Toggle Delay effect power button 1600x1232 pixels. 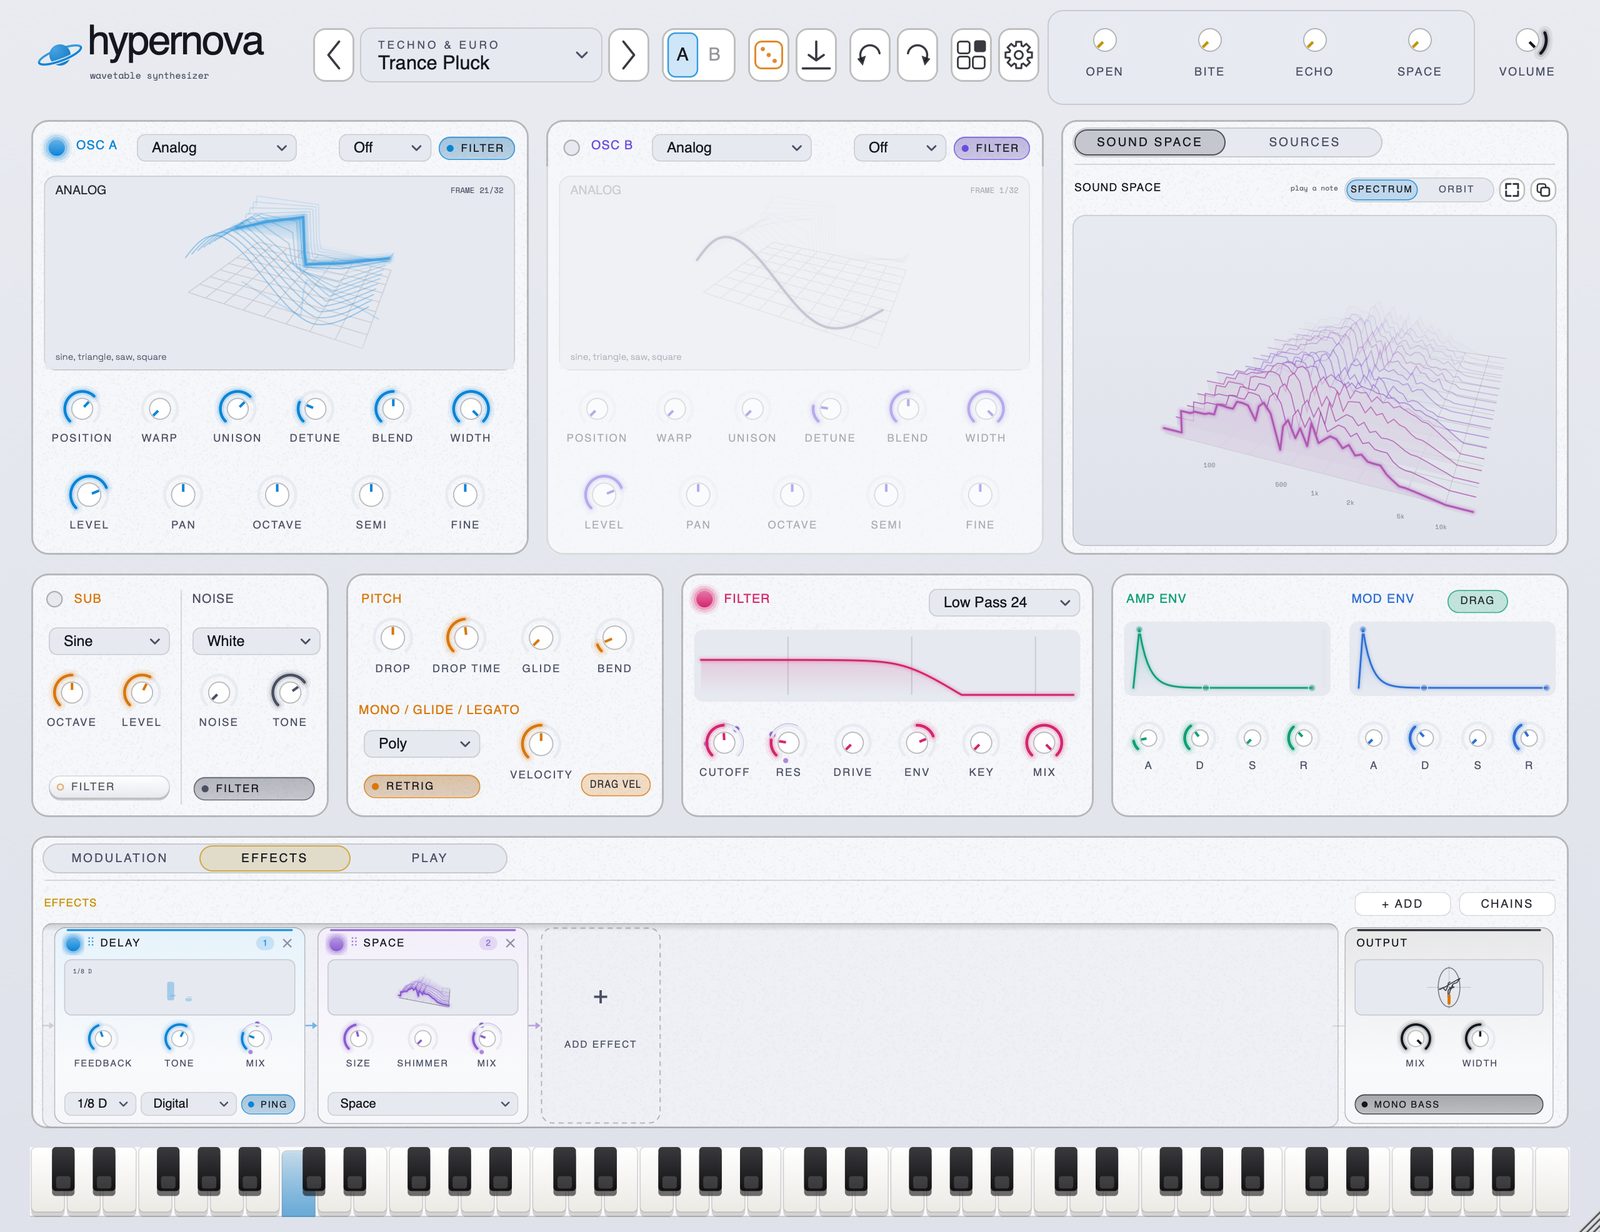coord(73,943)
